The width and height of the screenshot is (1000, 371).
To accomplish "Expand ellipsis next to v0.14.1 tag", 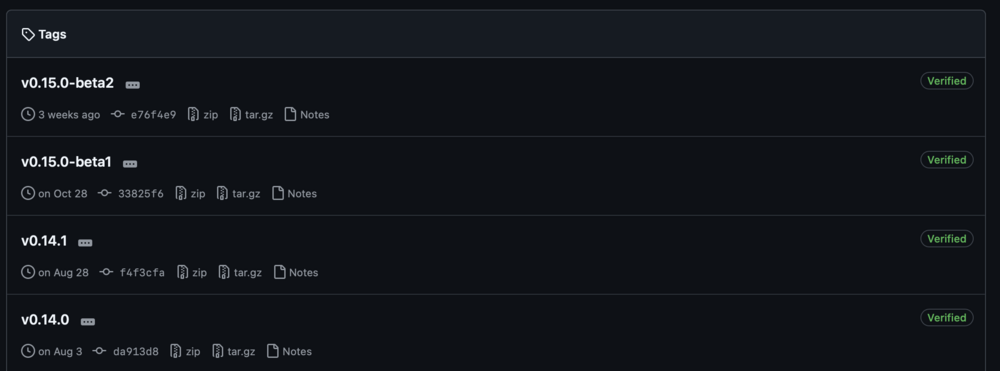I will (x=85, y=243).
